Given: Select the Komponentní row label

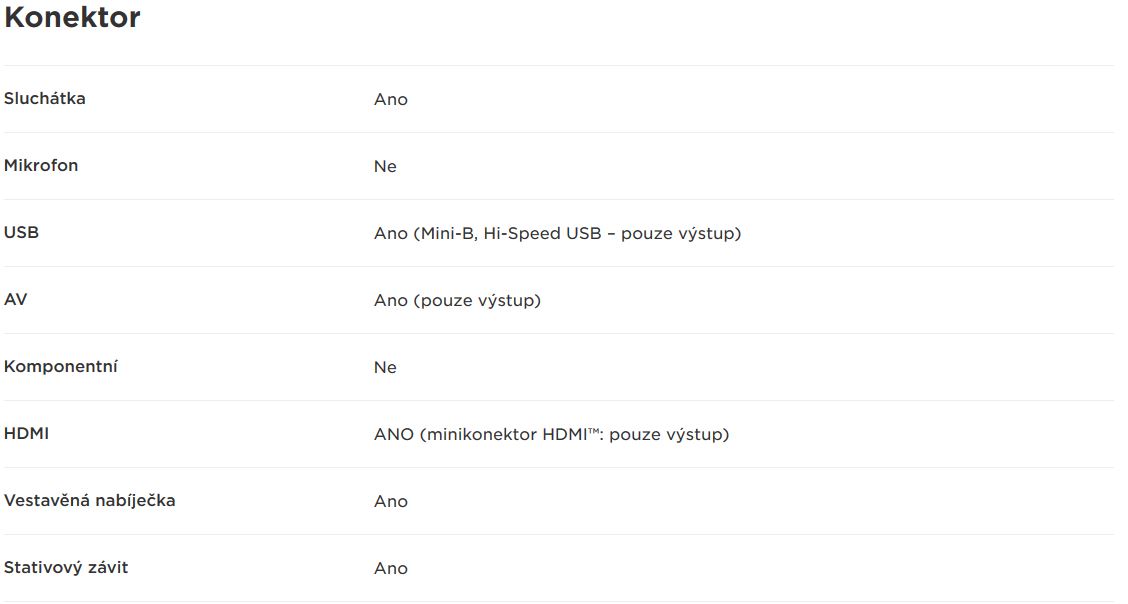Looking at the screenshot, I should [x=60, y=367].
